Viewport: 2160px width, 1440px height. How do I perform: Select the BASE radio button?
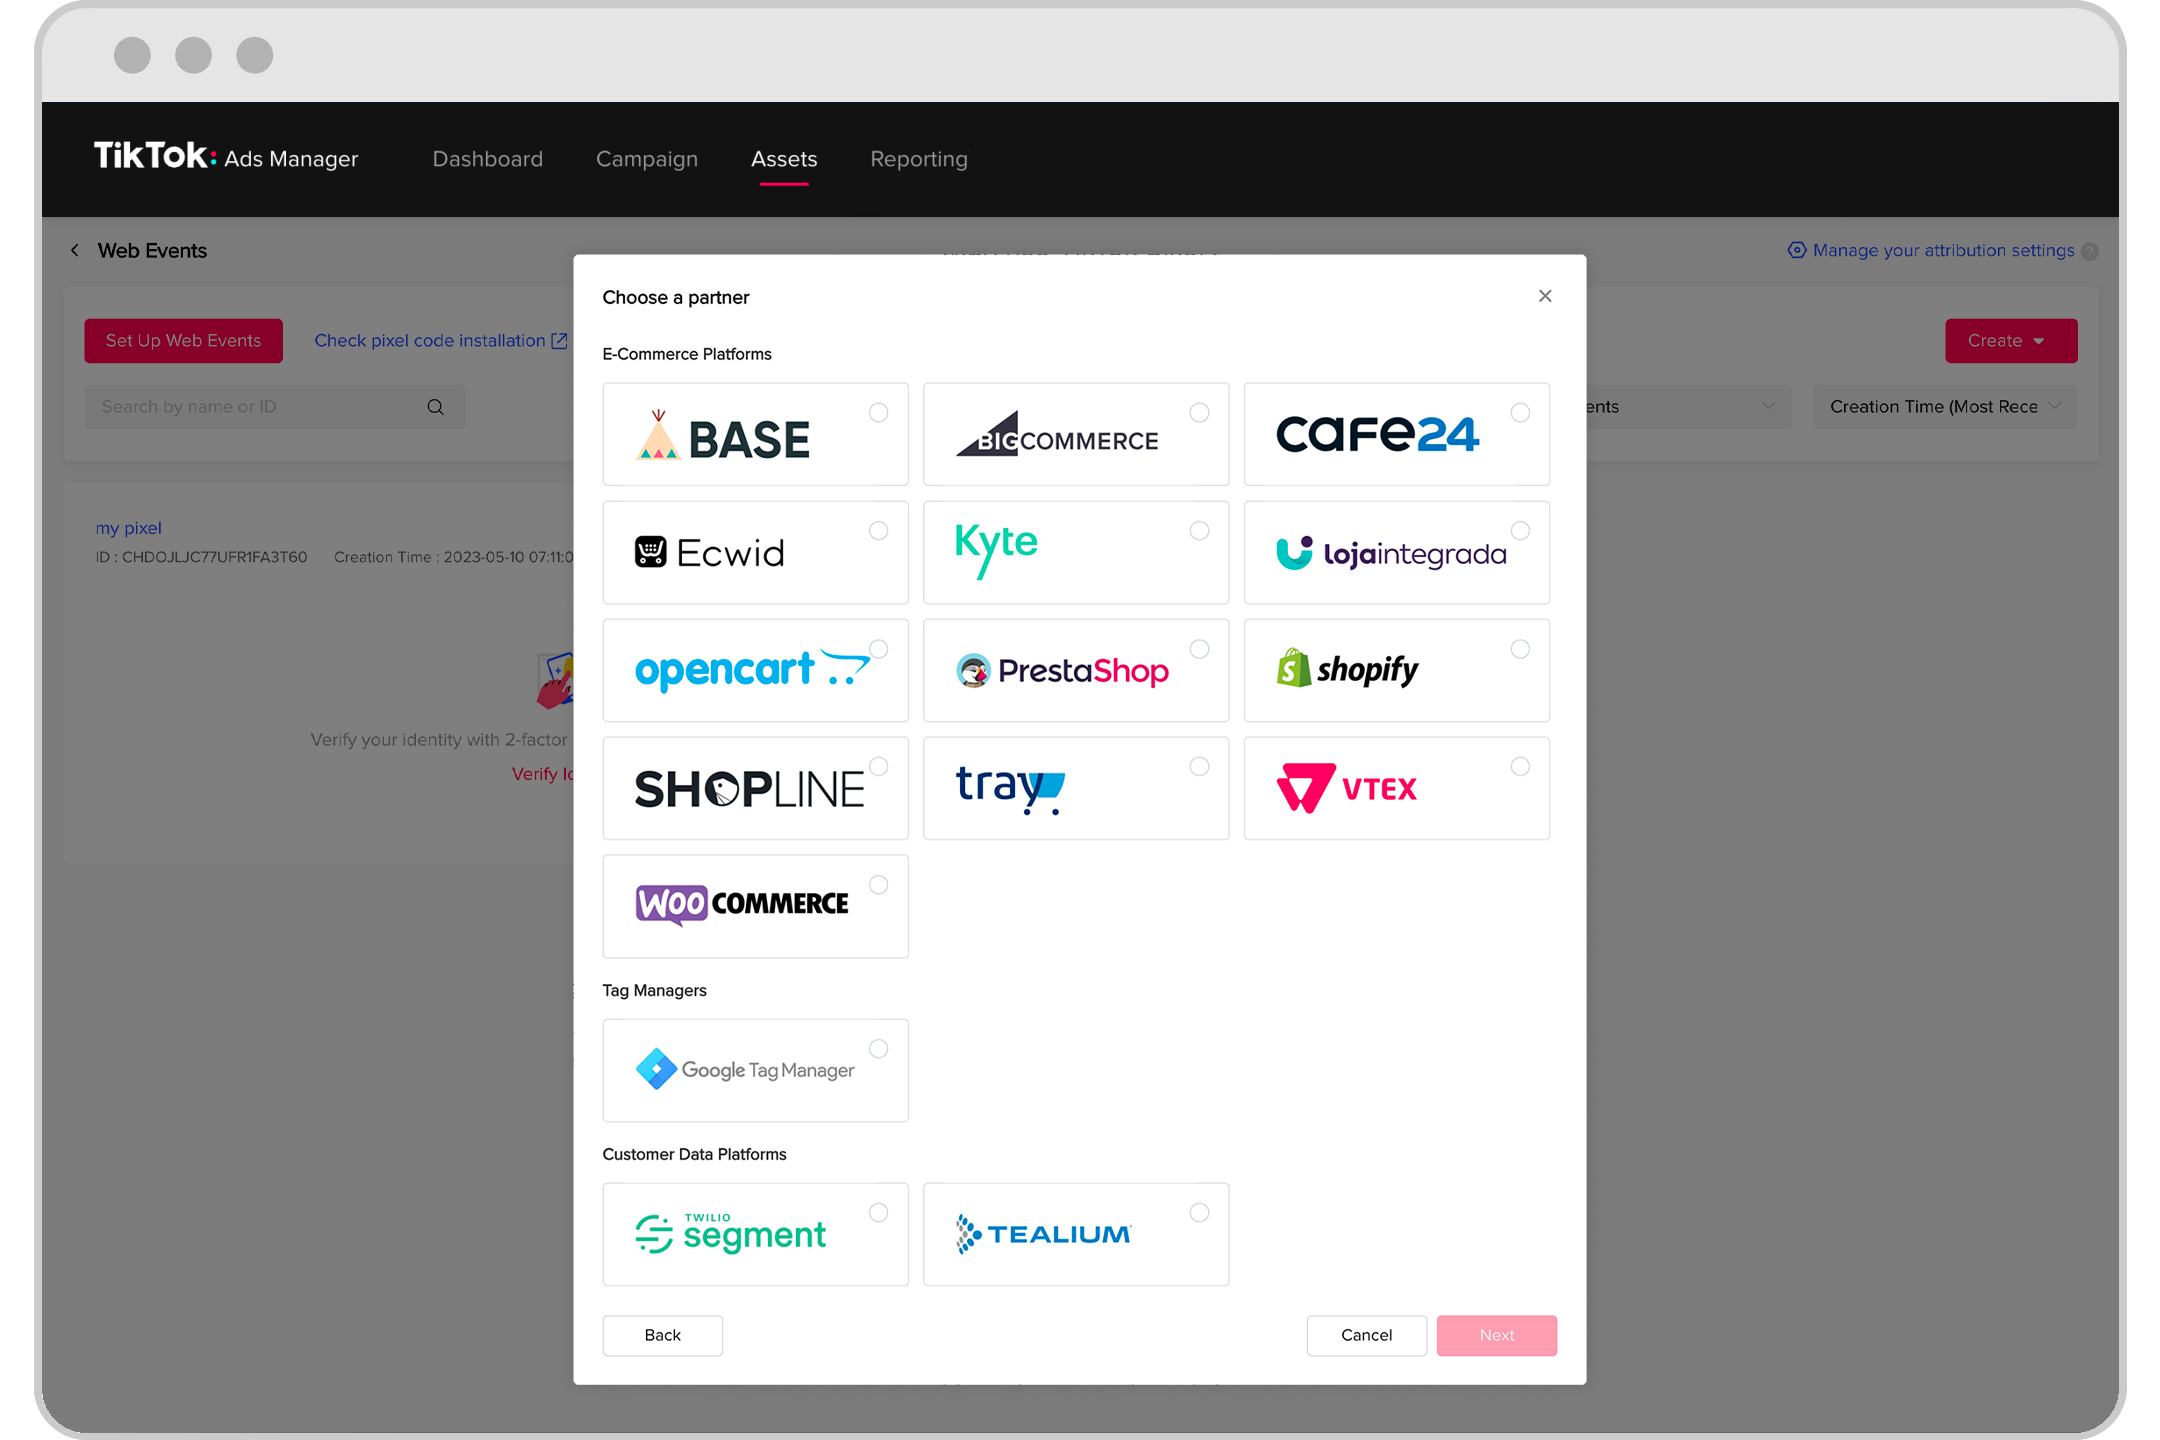pos(878,413)
